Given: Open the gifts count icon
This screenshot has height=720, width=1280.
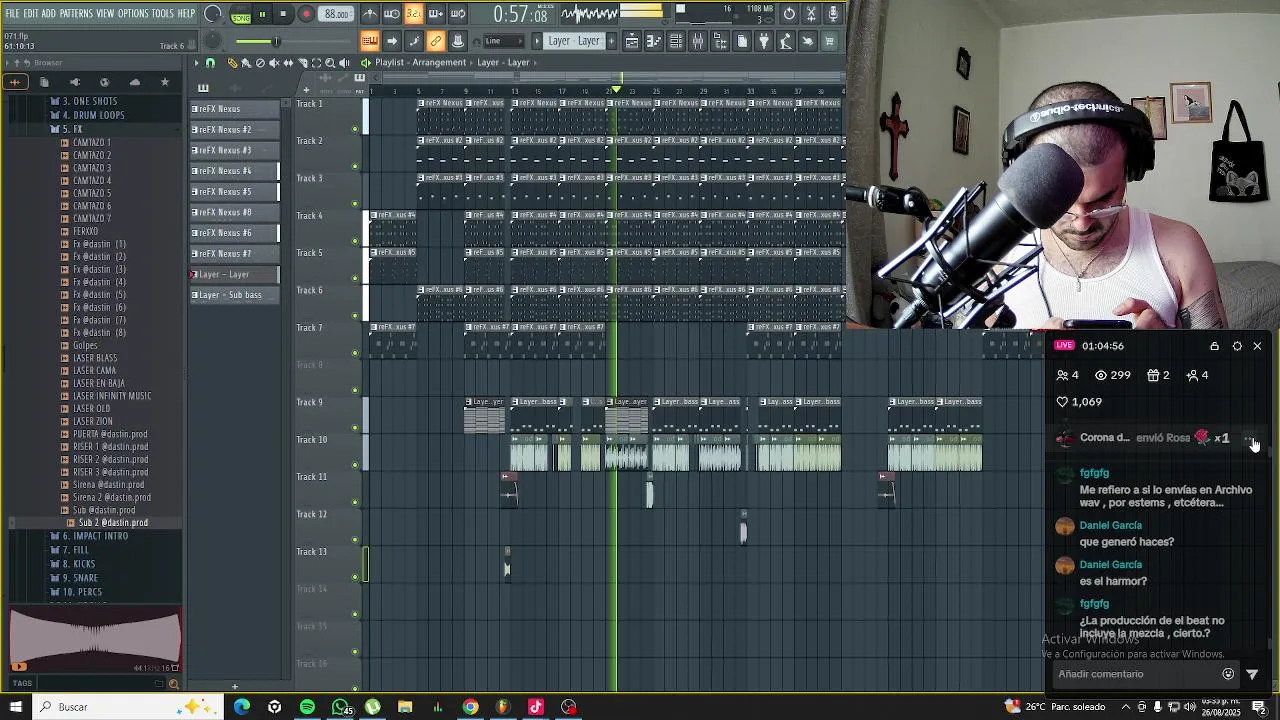Looking at the screenshot, I should (1152, 375).
